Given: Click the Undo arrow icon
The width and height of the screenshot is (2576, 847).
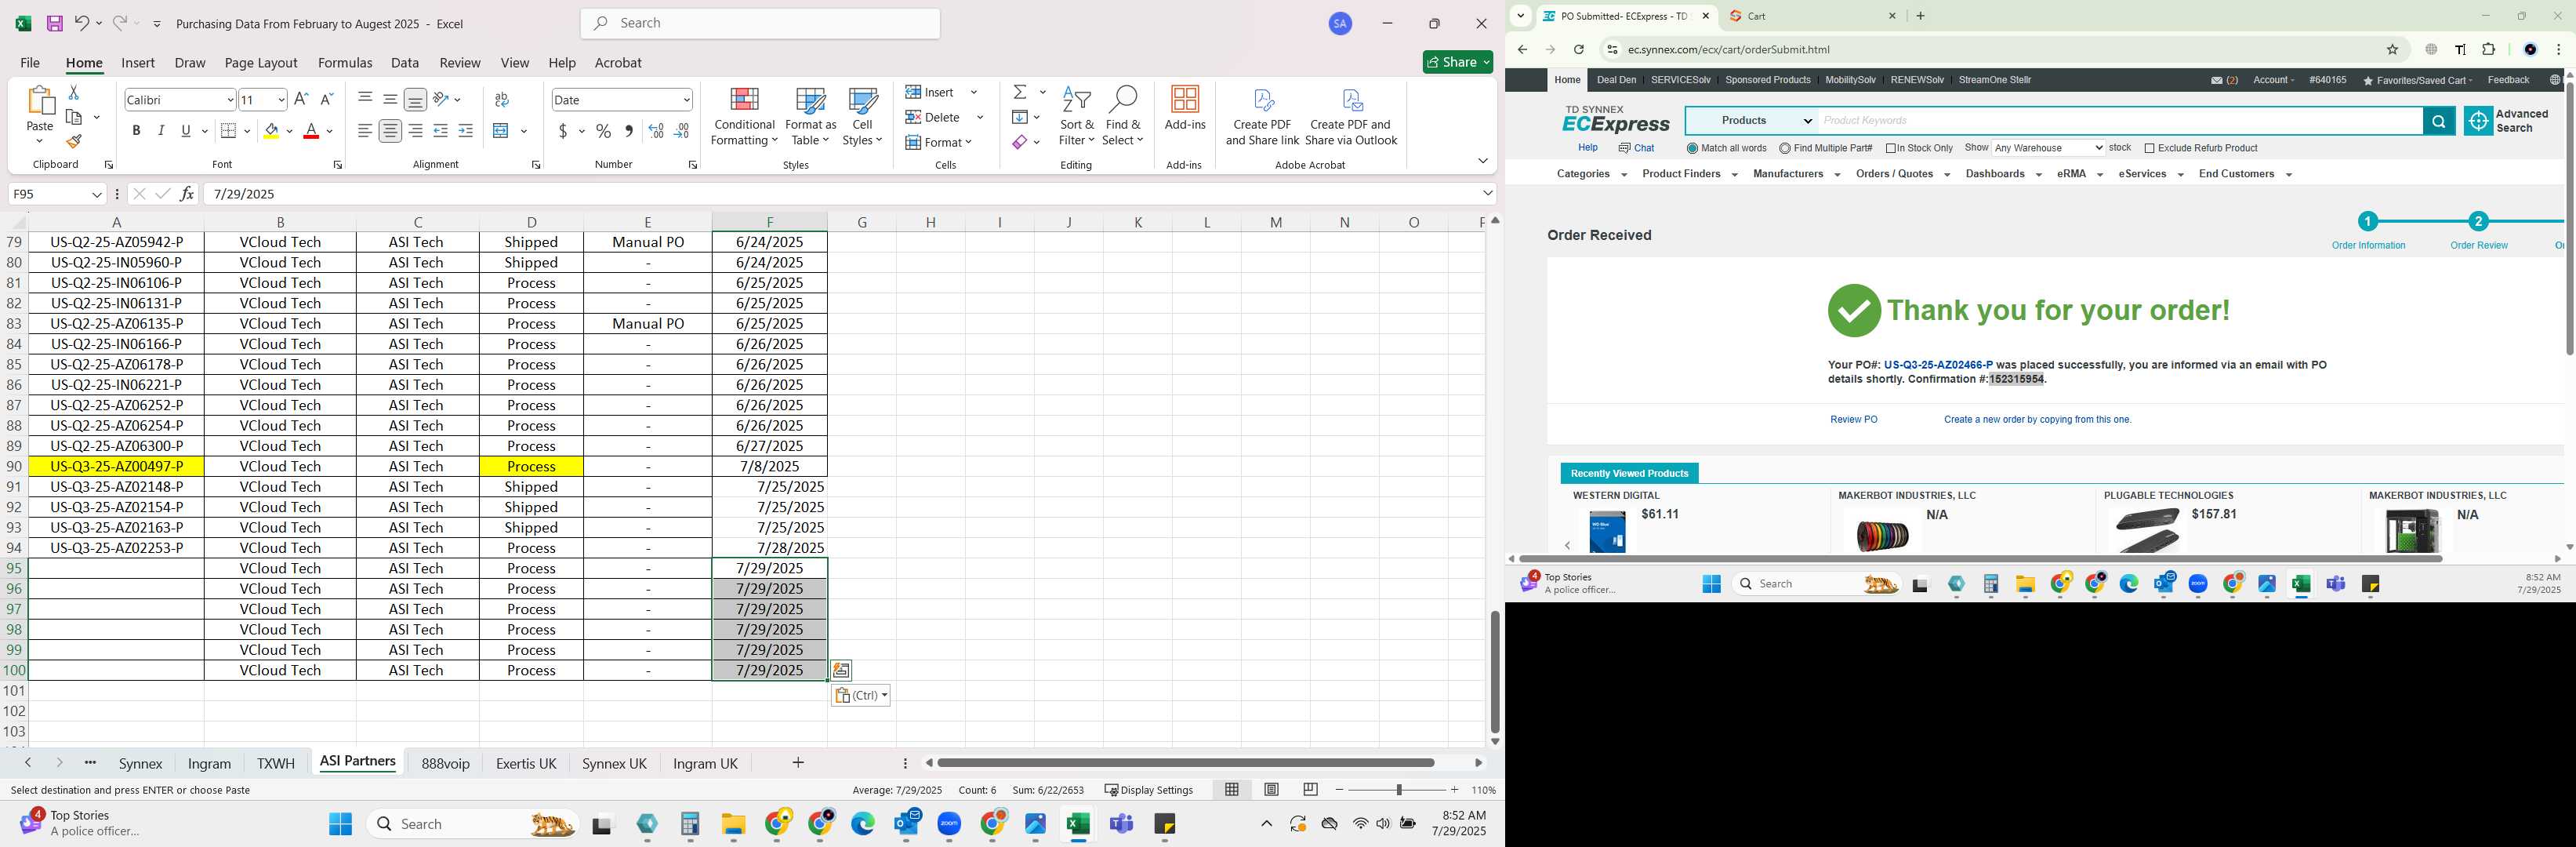Looking at the screenshot, I should (x=82, y=23).
